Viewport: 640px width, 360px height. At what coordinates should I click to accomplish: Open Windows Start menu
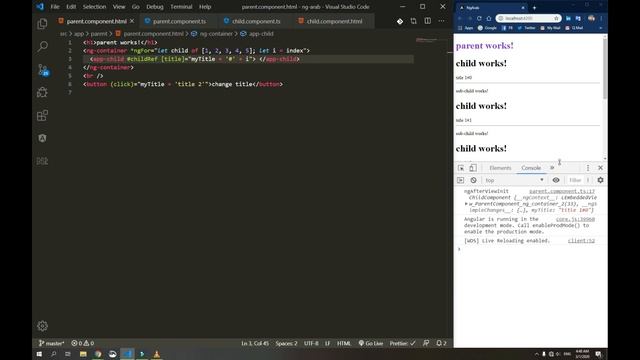click(39, 354)
